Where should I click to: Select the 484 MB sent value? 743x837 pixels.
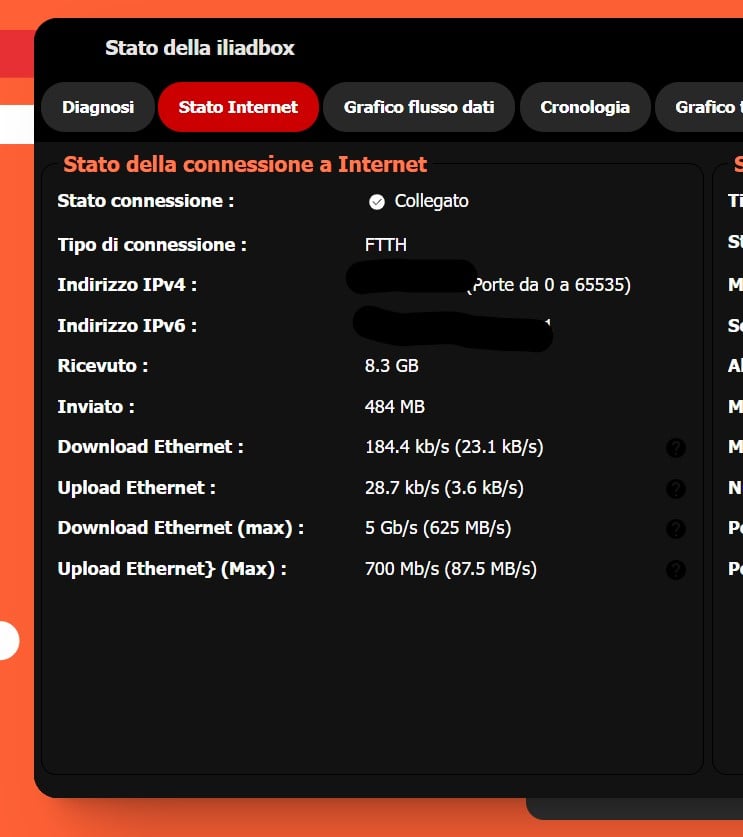pos(394,407)
